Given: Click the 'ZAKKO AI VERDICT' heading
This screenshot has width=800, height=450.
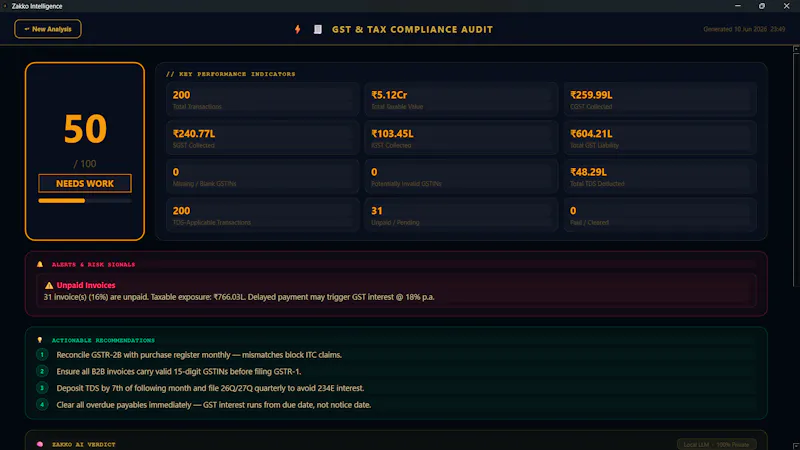Looking at the screenshot, I should pos(84,444).
